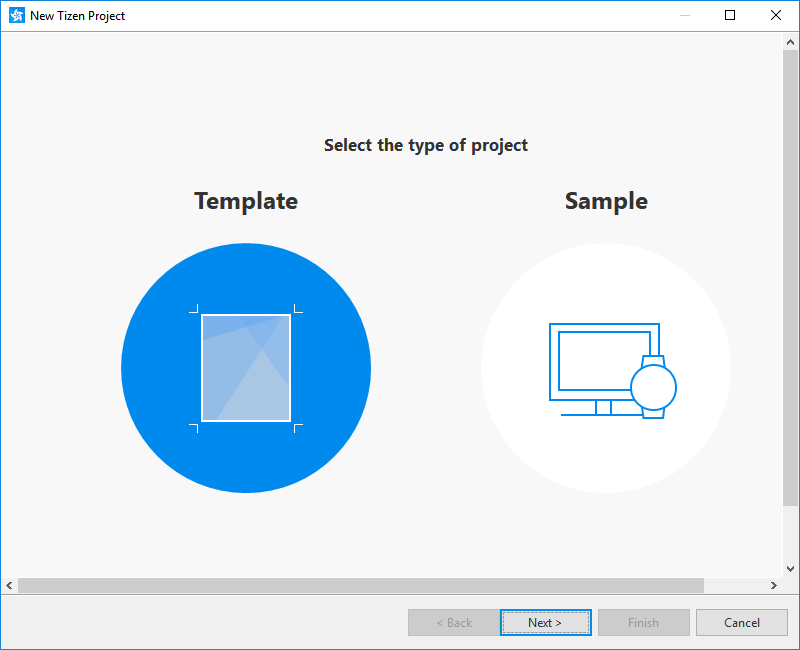Click the Sample heading text
The image size is (800, 650).
pyautogui.click(x=606, y=201)
